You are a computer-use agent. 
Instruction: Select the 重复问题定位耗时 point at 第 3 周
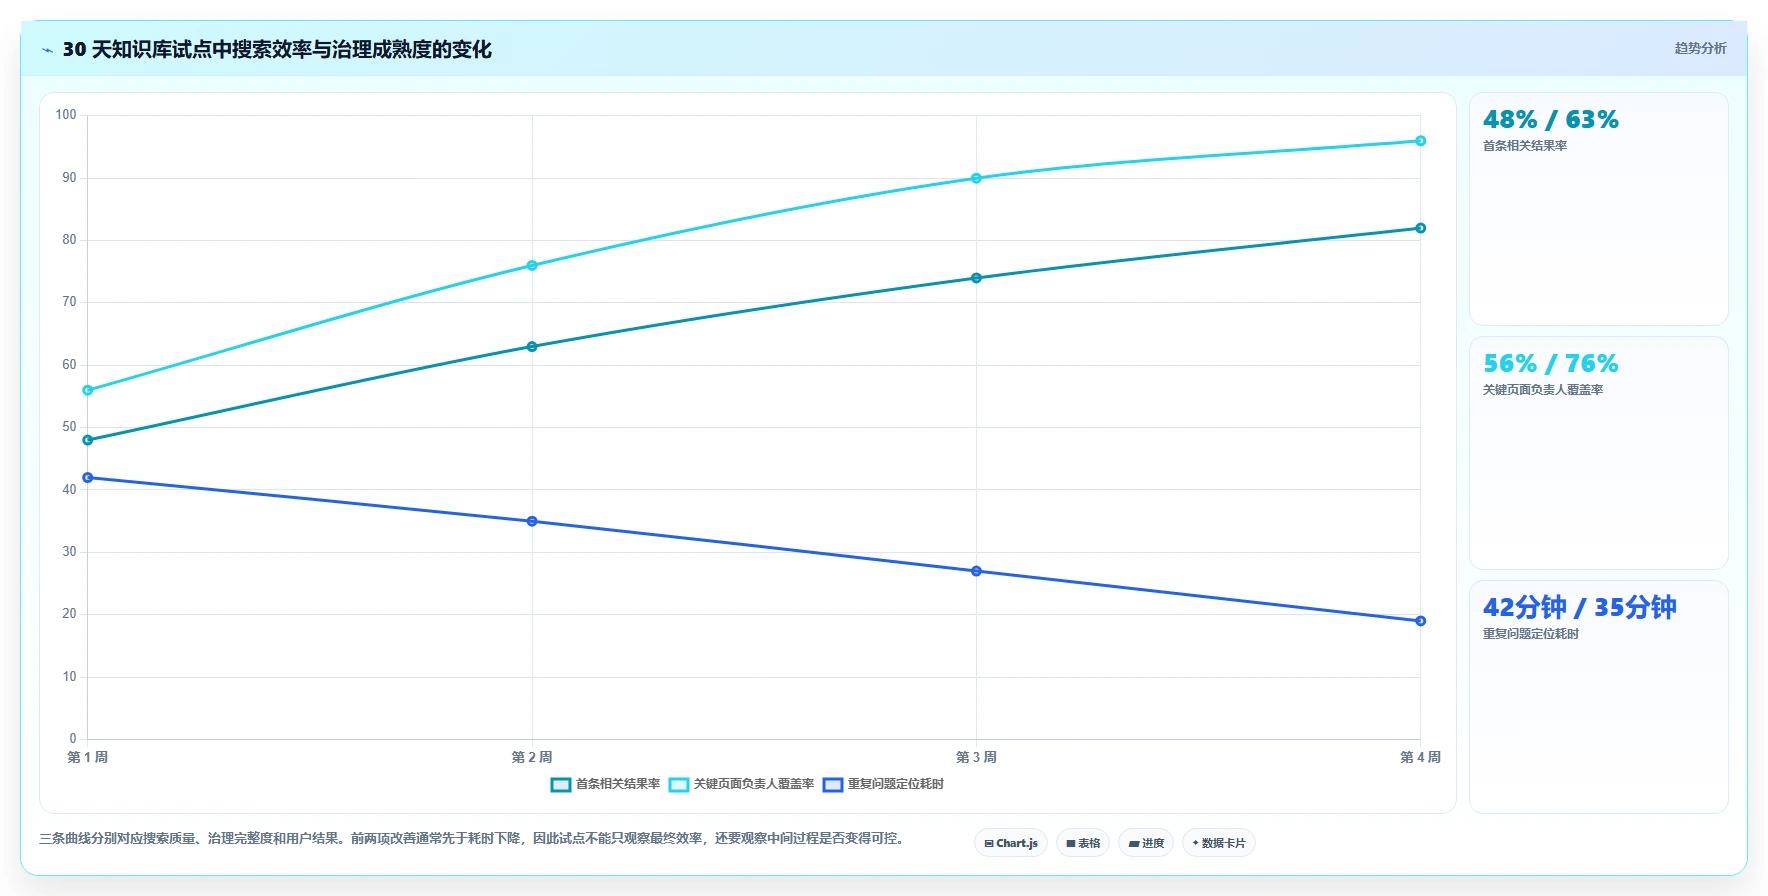pyautogui.click(x=976, y=571)
